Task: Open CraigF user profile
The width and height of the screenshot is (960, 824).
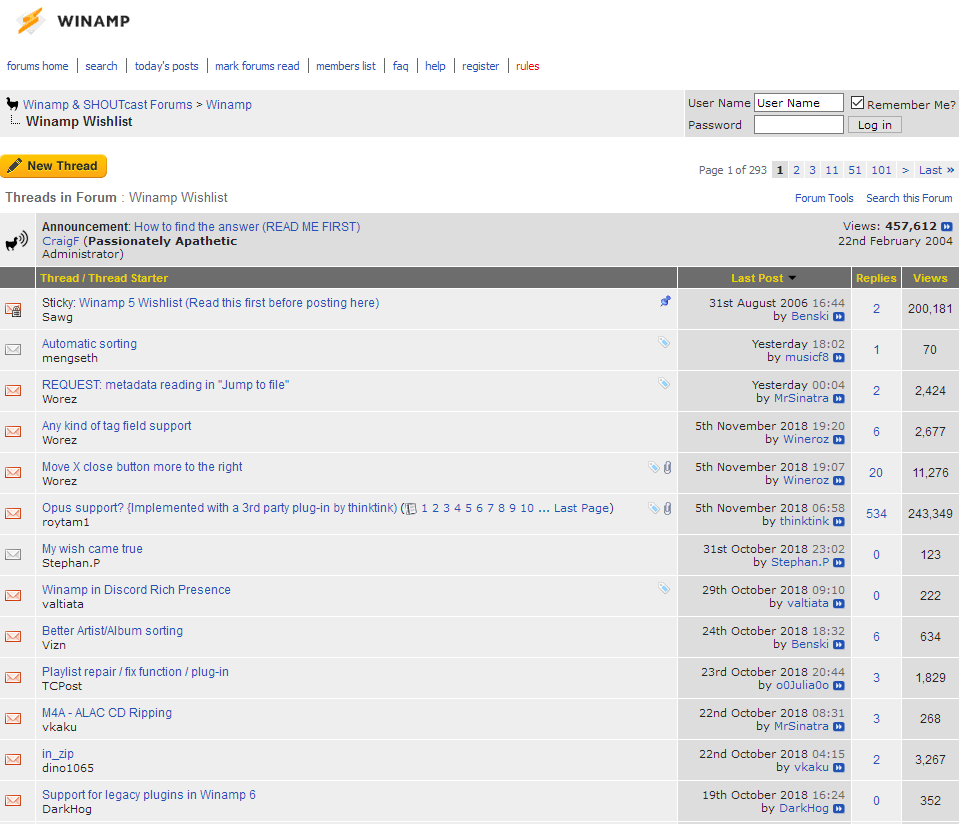Action: coord(61,241)
